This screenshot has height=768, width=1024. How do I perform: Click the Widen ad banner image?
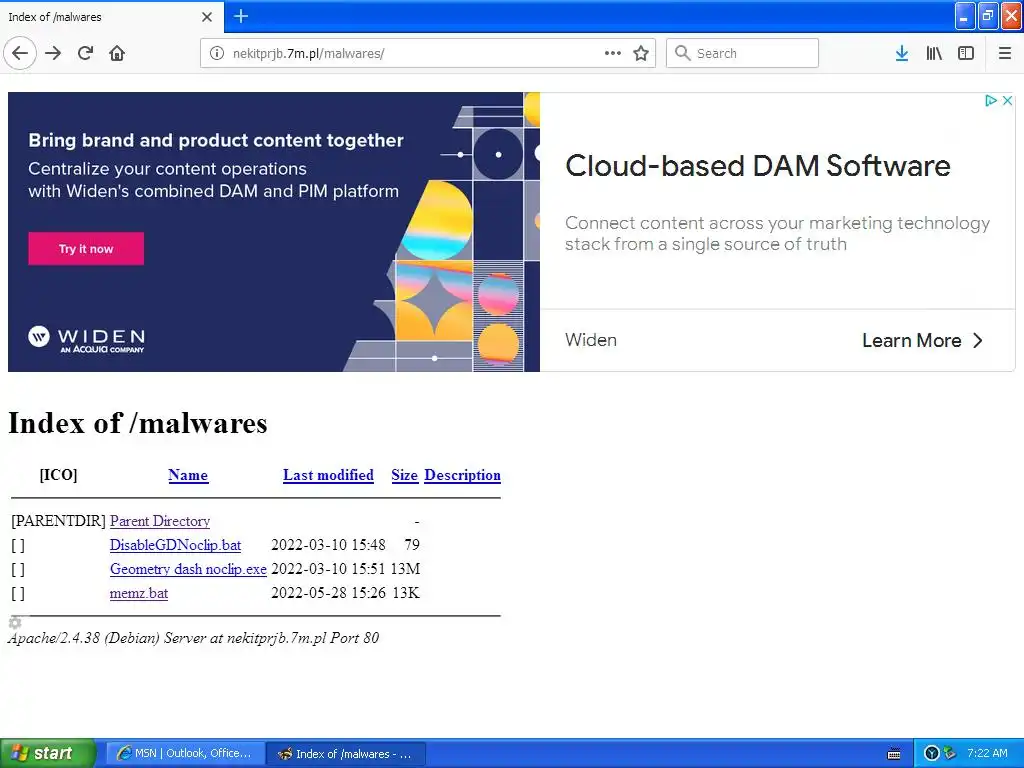[274, 232]
